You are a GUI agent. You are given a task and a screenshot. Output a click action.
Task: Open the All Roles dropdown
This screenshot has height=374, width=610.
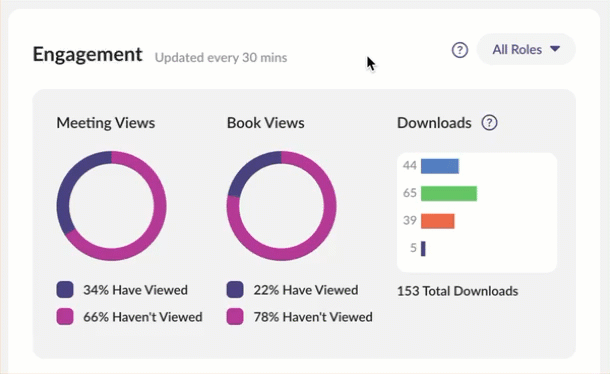(526, 49)
